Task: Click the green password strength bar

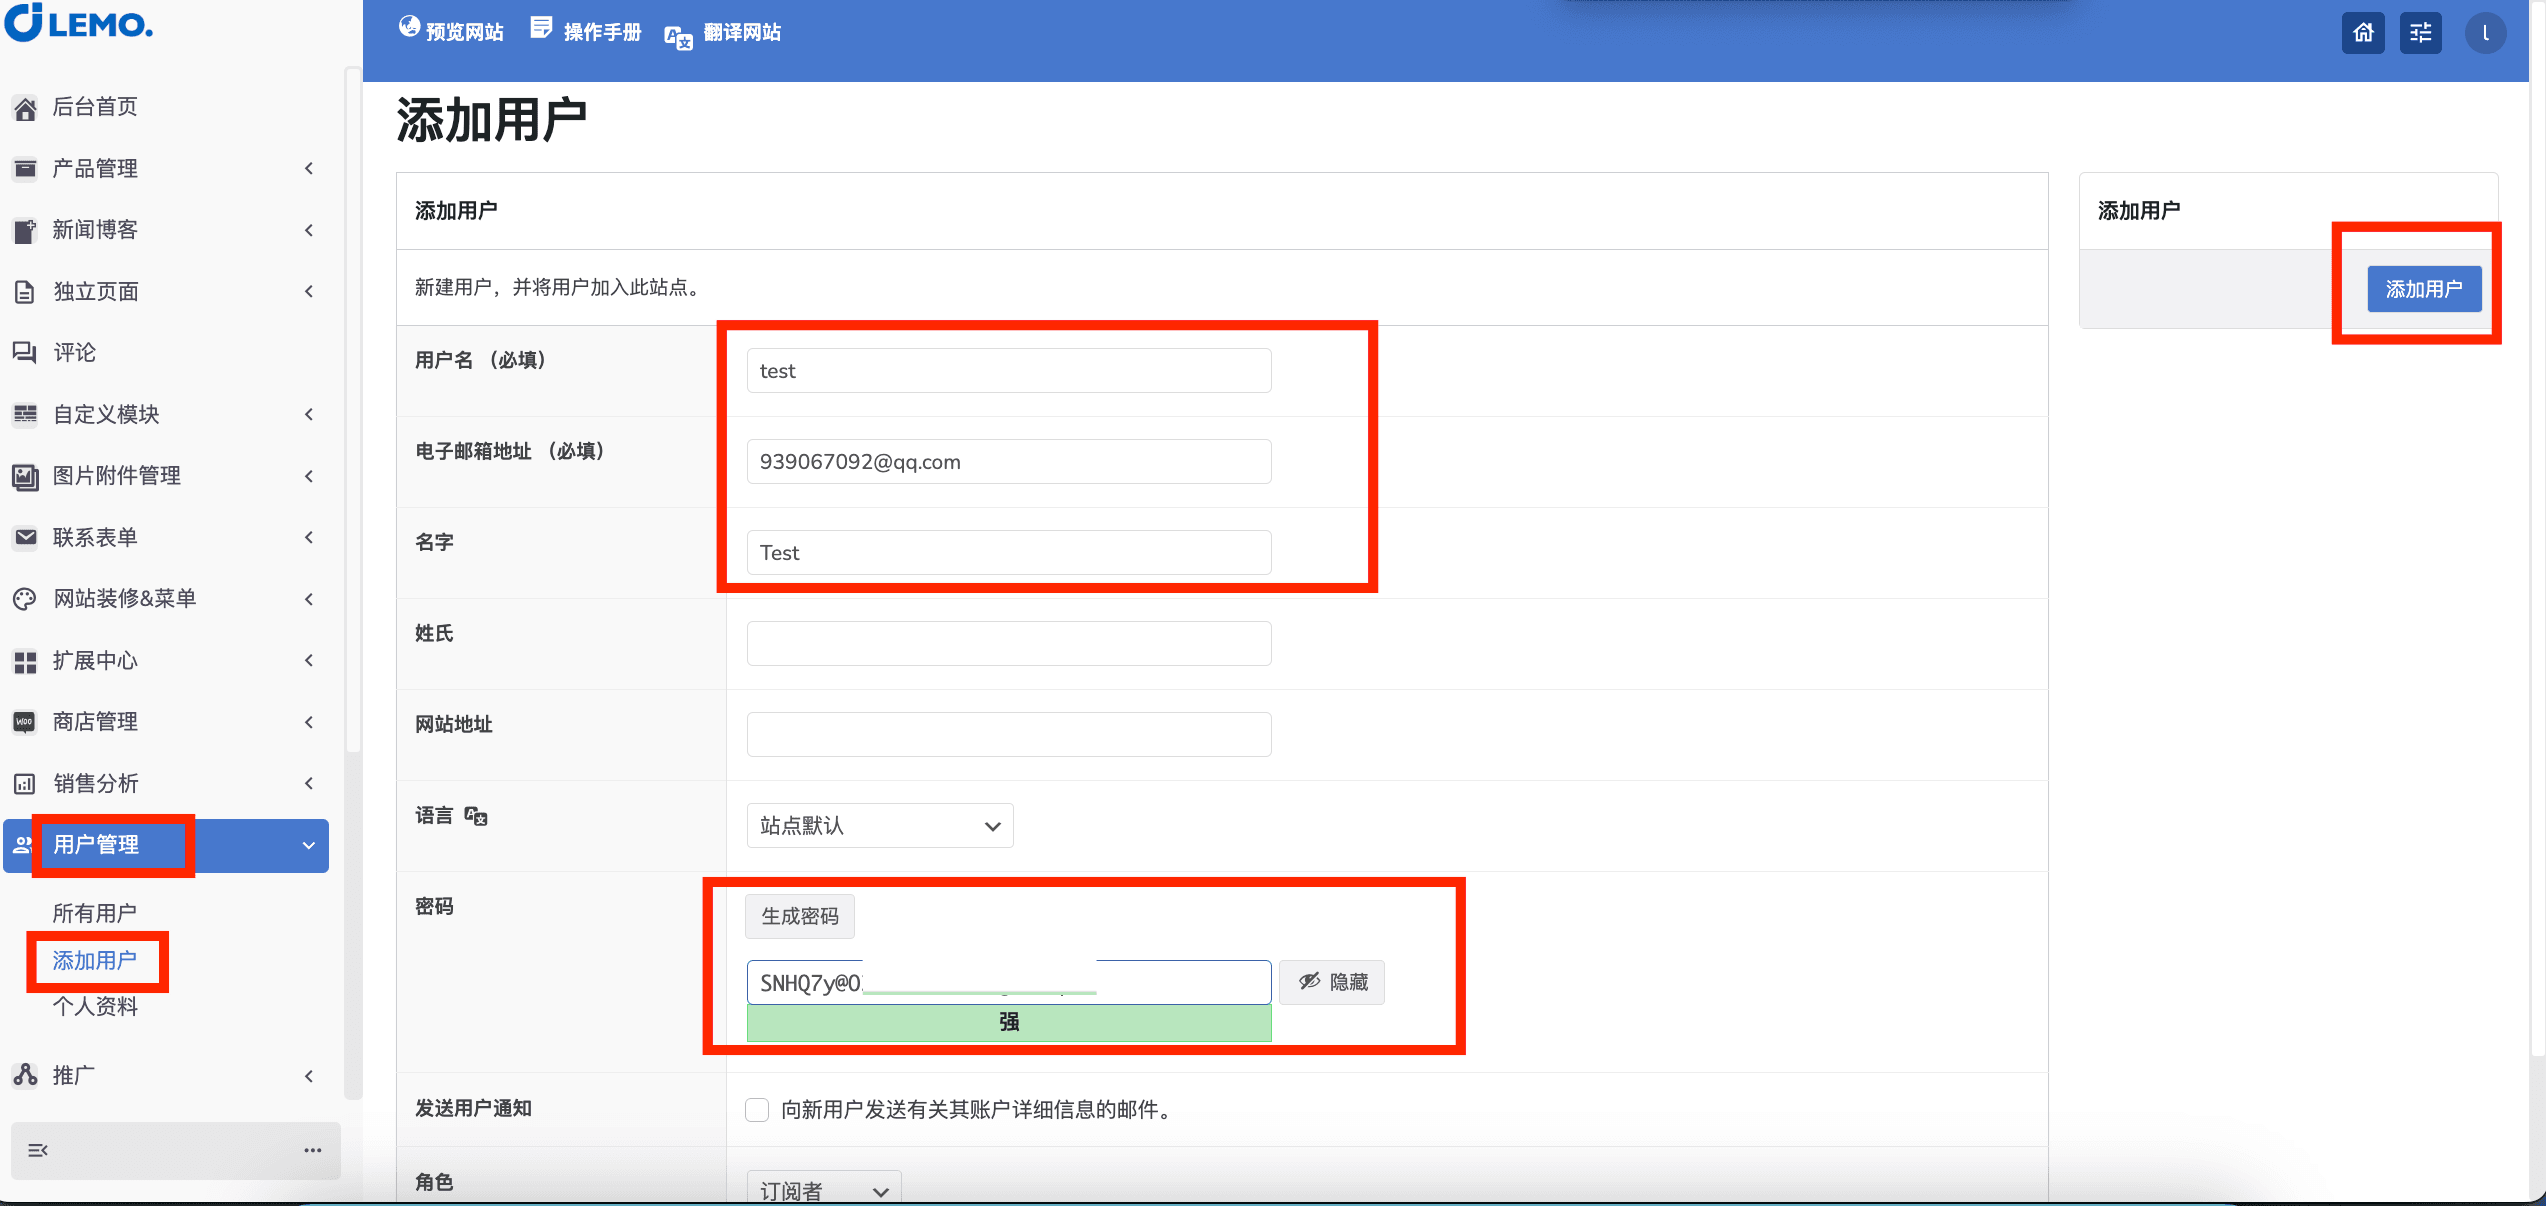Action: (x=1008, y=1022)
